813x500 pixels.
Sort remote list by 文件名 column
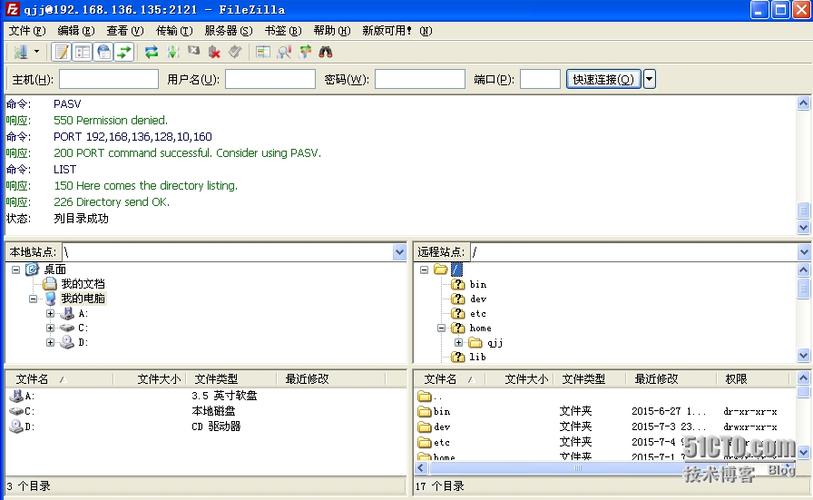[x=441, y=379]
